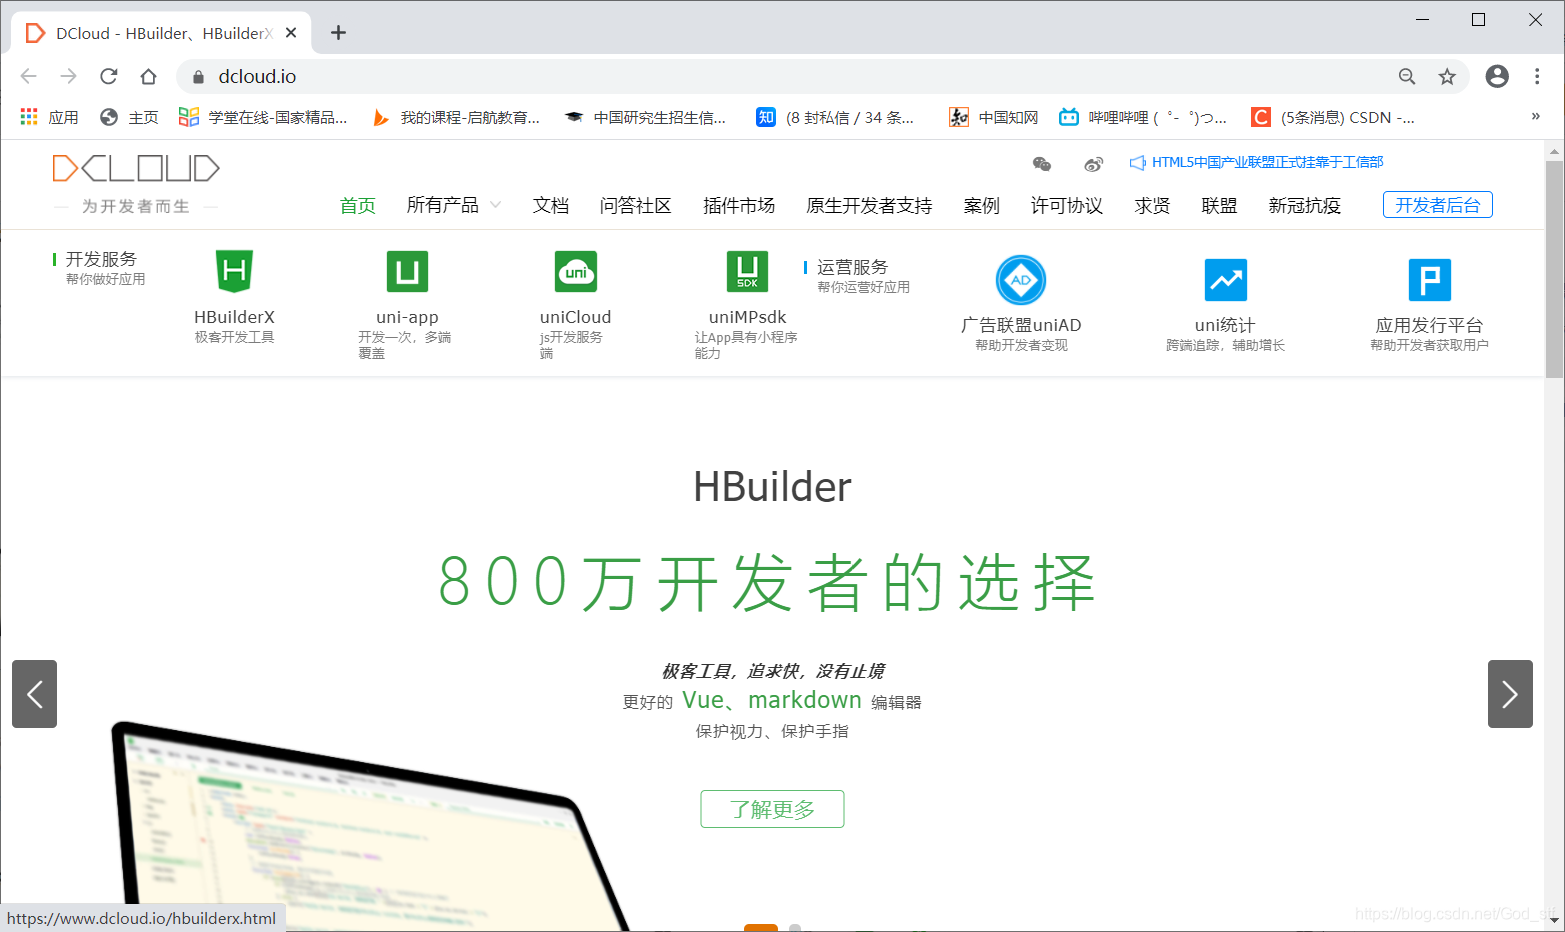
Task: Open the 新冠抗疫 nav item
Action: point(1305,205)
